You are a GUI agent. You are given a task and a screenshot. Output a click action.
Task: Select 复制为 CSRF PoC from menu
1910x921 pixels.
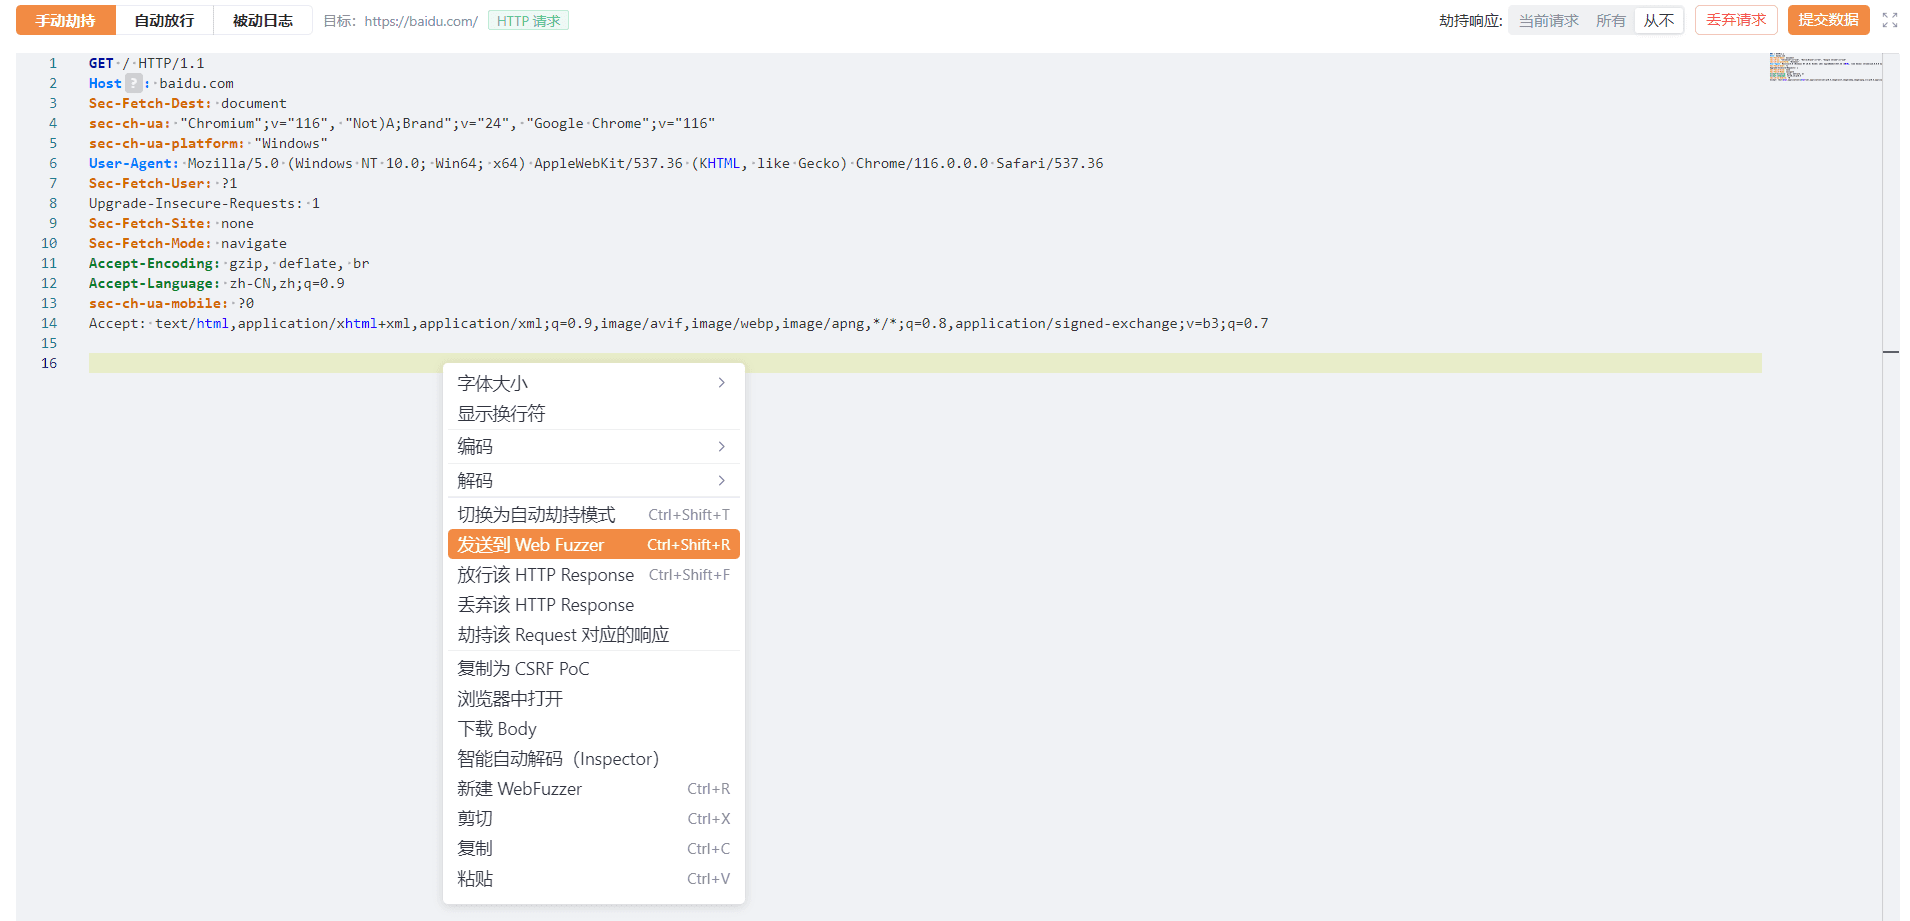tap(523, 669)
